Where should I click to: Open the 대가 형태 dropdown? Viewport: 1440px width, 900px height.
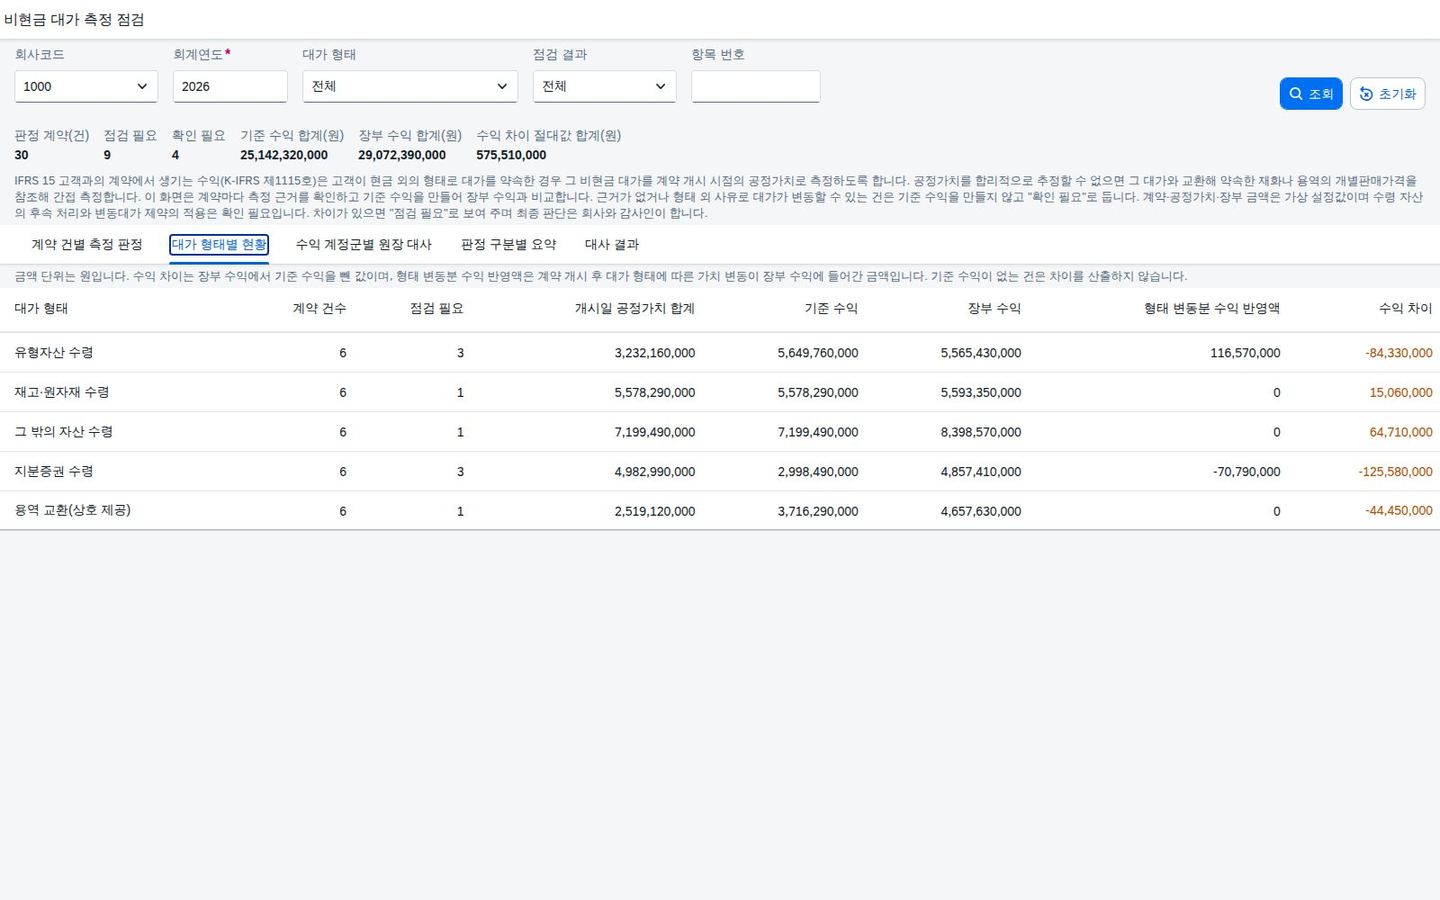pyautogui.click(x=410, y=86)
